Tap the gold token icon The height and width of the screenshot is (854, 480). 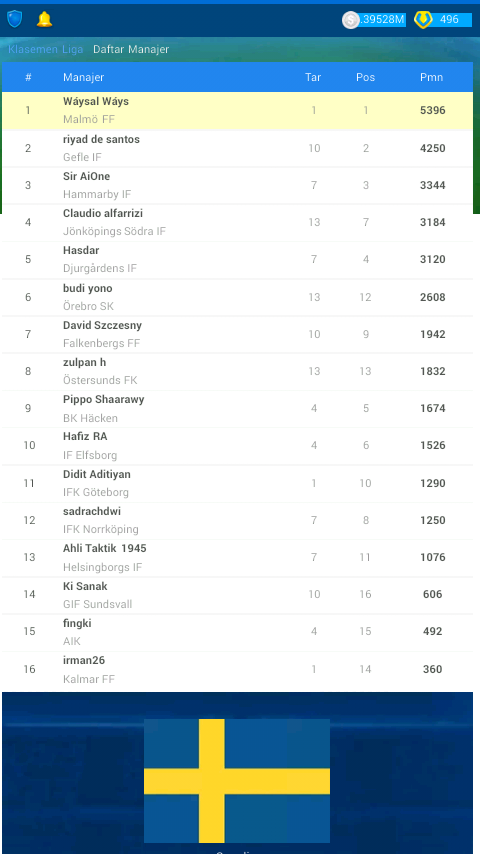click(x=423, y=20)
